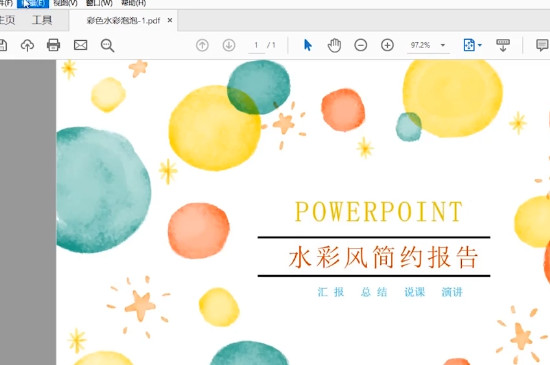Go to previous page arrow

[x=202, y=45]
